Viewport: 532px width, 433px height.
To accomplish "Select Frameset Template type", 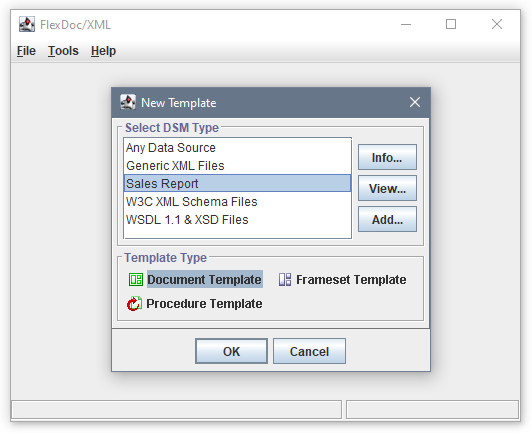I will coord(351,280).
